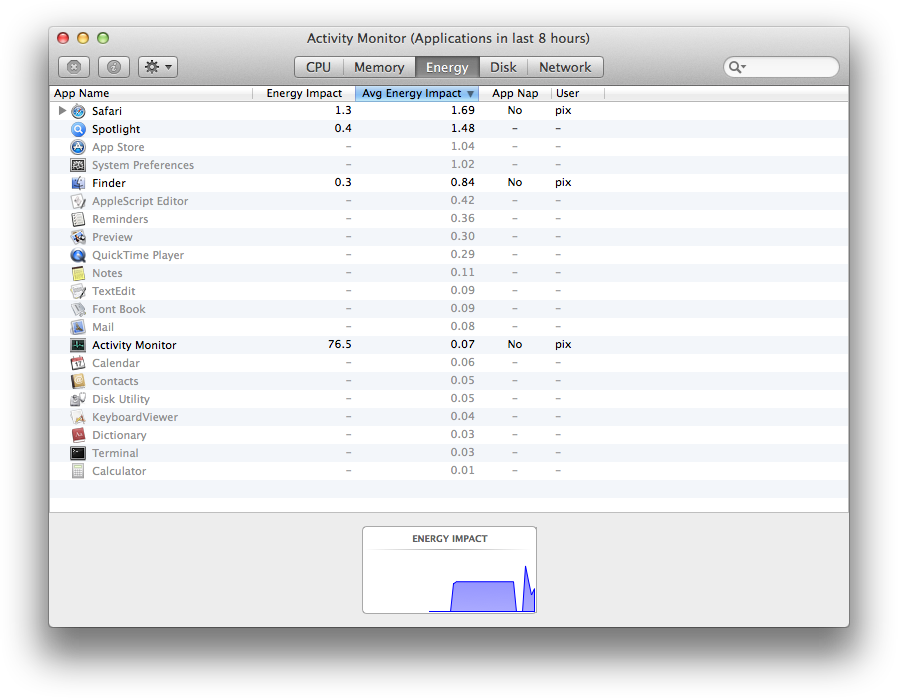This screenshot has width=898, height=698.
Task: Switch to the CPU tab
Action: click(x=318, y=67)
